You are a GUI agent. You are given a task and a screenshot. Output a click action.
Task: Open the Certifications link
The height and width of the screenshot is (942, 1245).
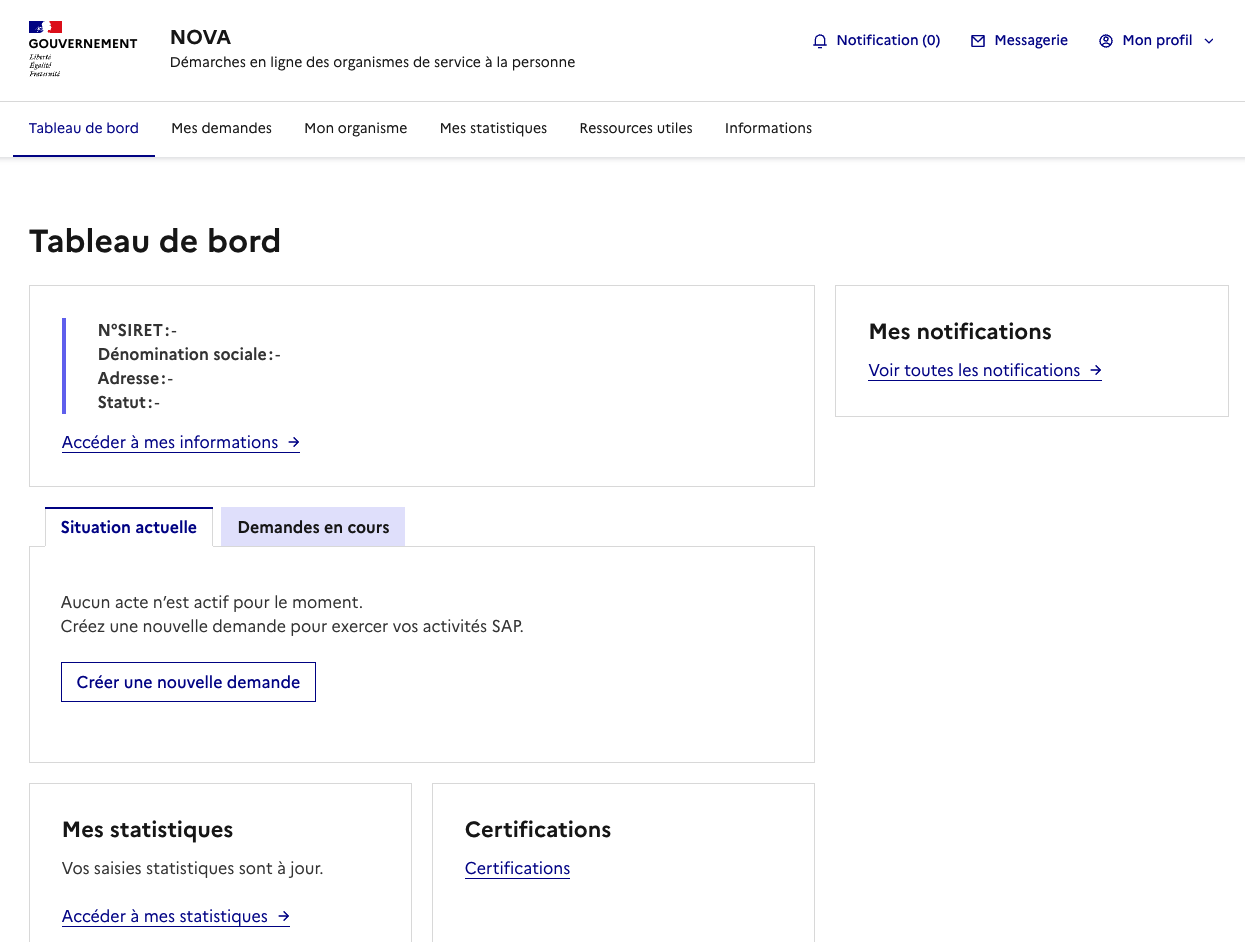517,868
